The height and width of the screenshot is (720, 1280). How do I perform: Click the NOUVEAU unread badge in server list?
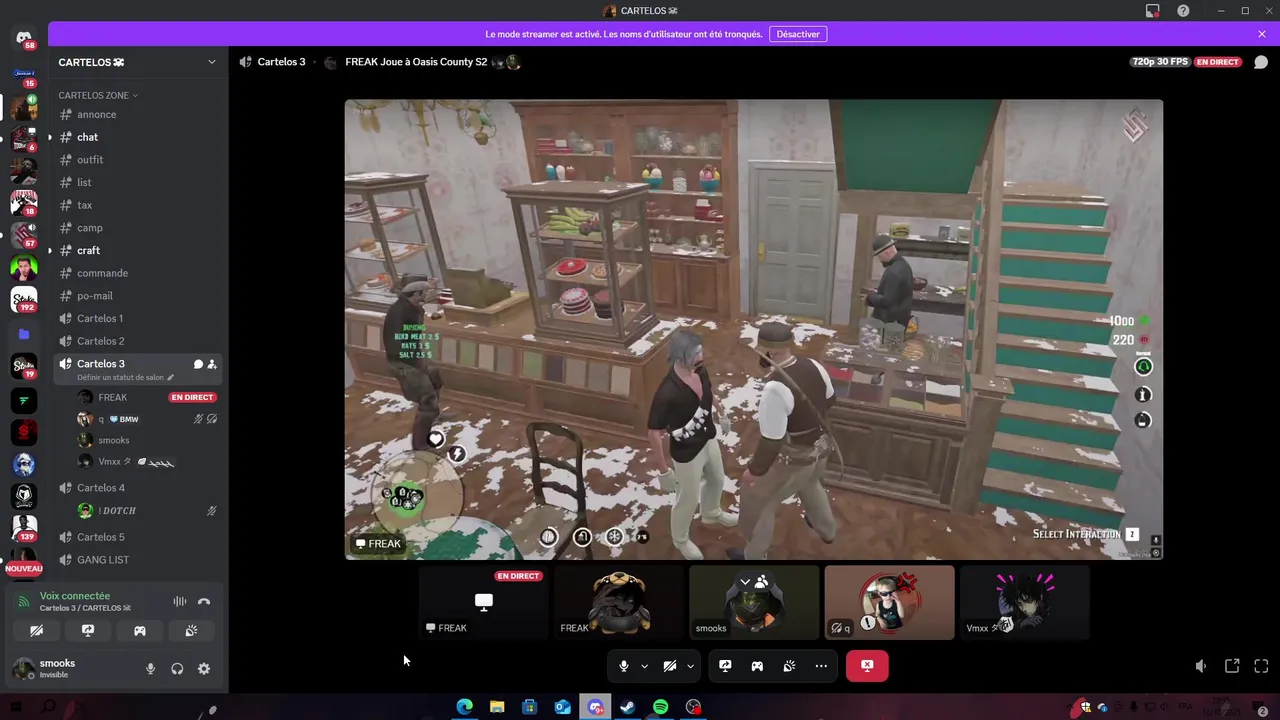[24, 568]
